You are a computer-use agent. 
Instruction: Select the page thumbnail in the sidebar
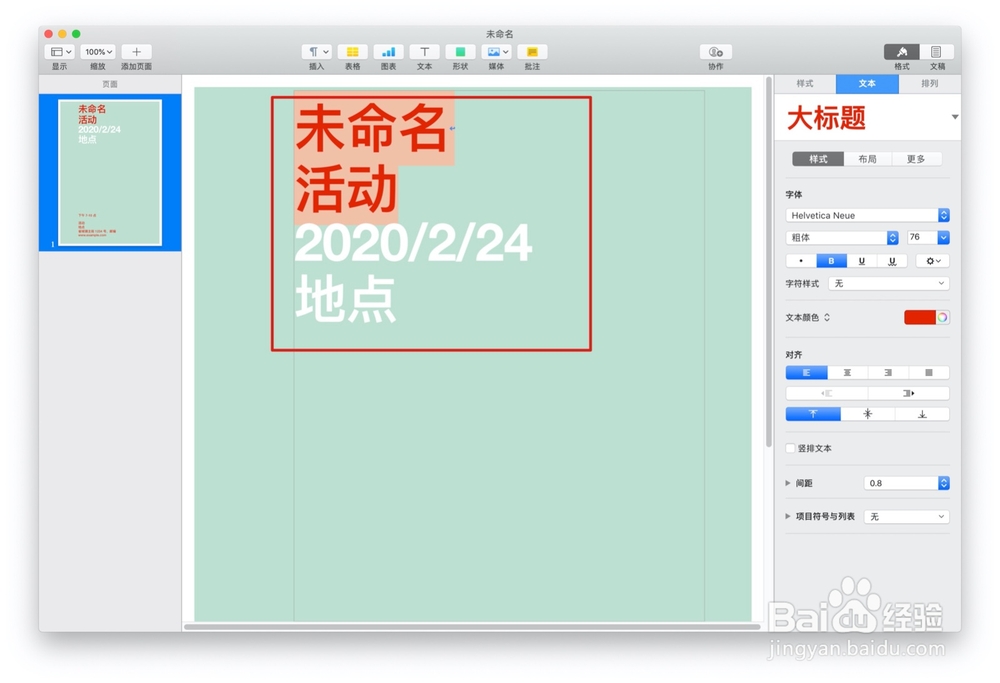click(110, 170)
